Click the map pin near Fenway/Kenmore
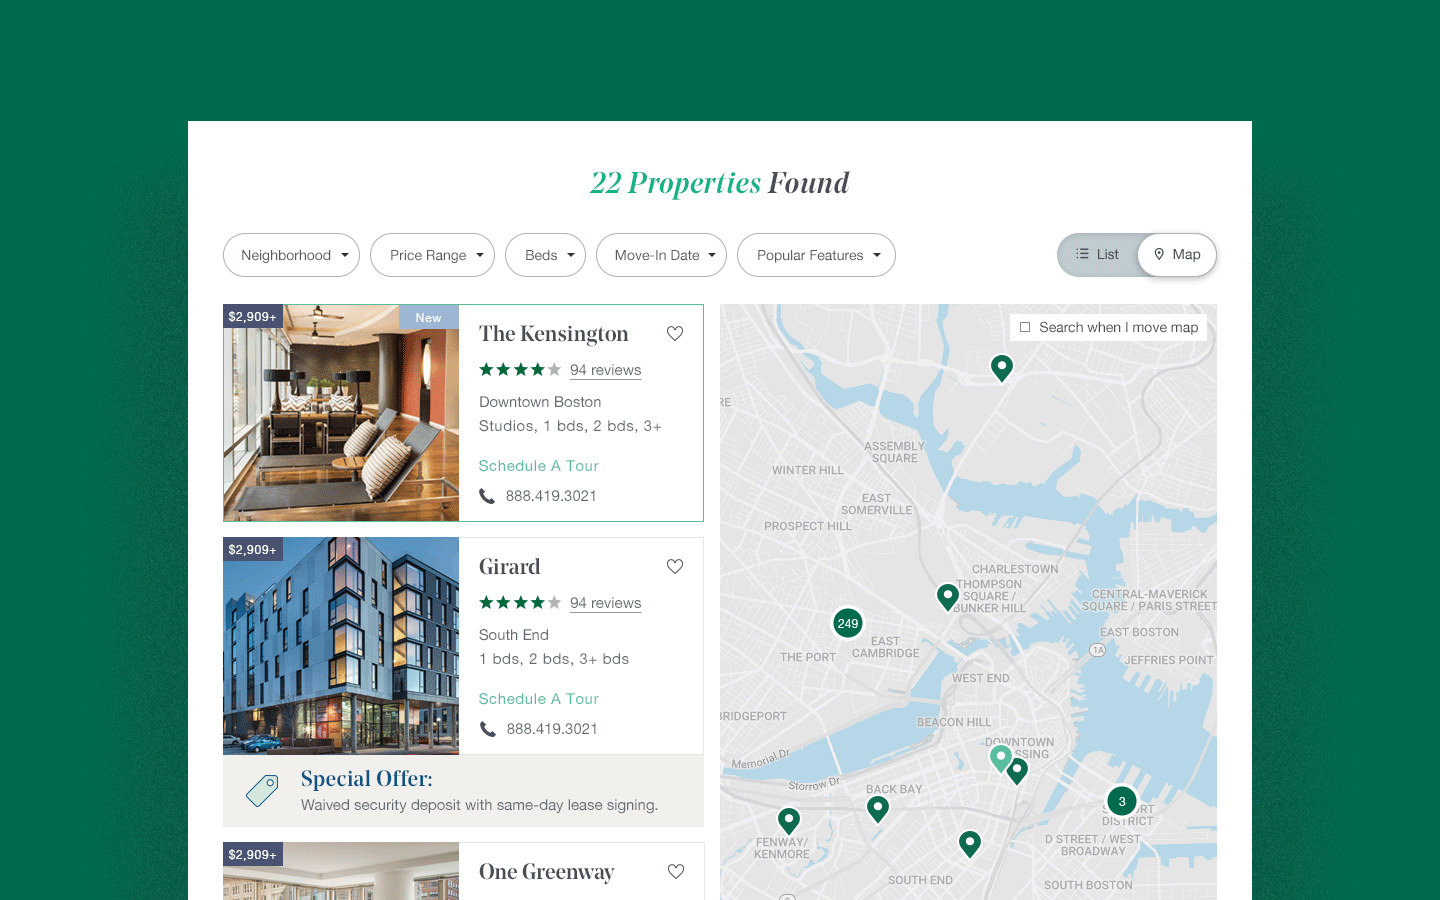The height and width of the screenshot is (900, 1440). coord(789,820)
